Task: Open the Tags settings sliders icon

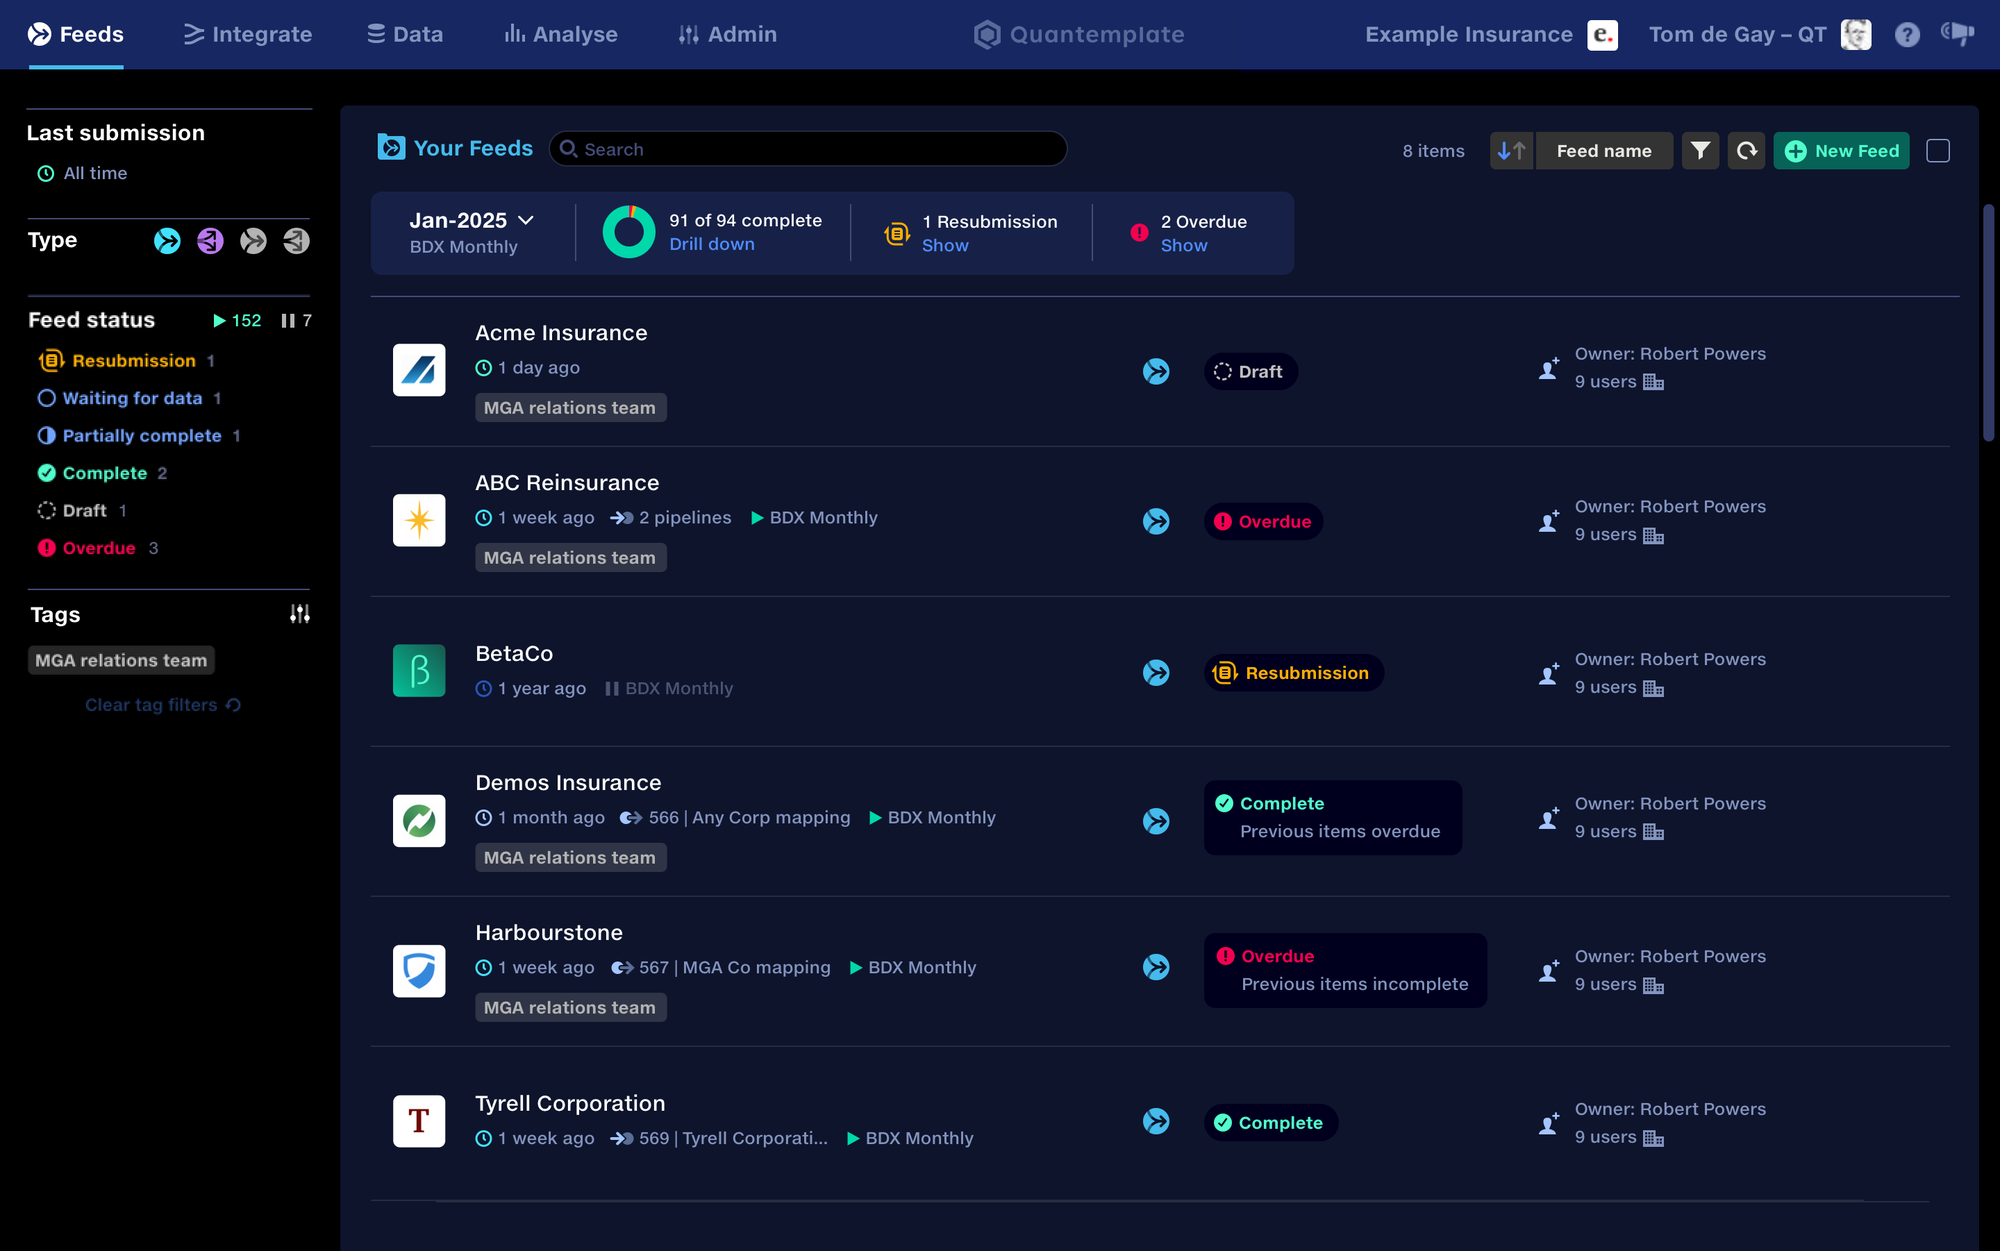Action: click(300, 614)
